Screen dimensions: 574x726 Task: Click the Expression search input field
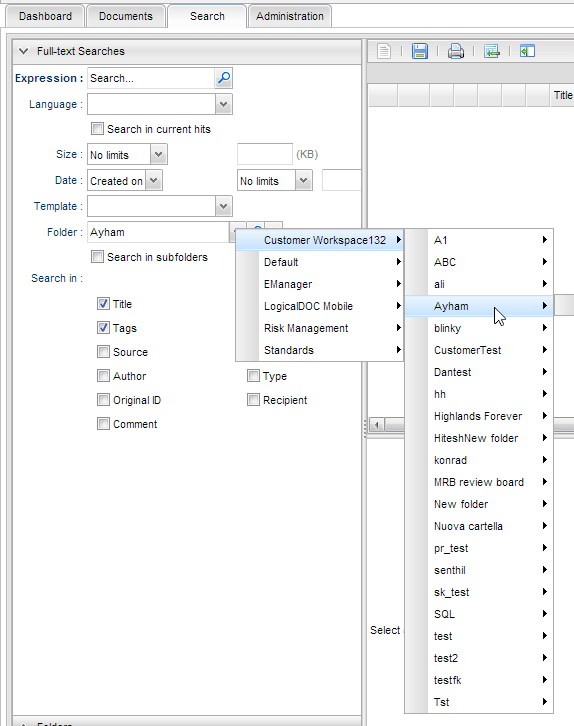click(x=151, y=78)
